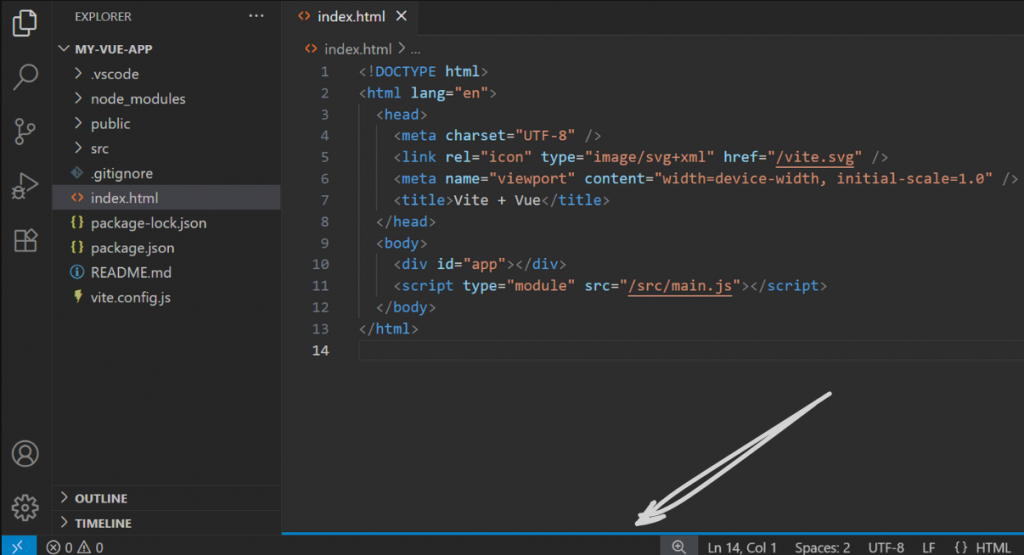Open README.md in Explorer

tap(131, 272)
